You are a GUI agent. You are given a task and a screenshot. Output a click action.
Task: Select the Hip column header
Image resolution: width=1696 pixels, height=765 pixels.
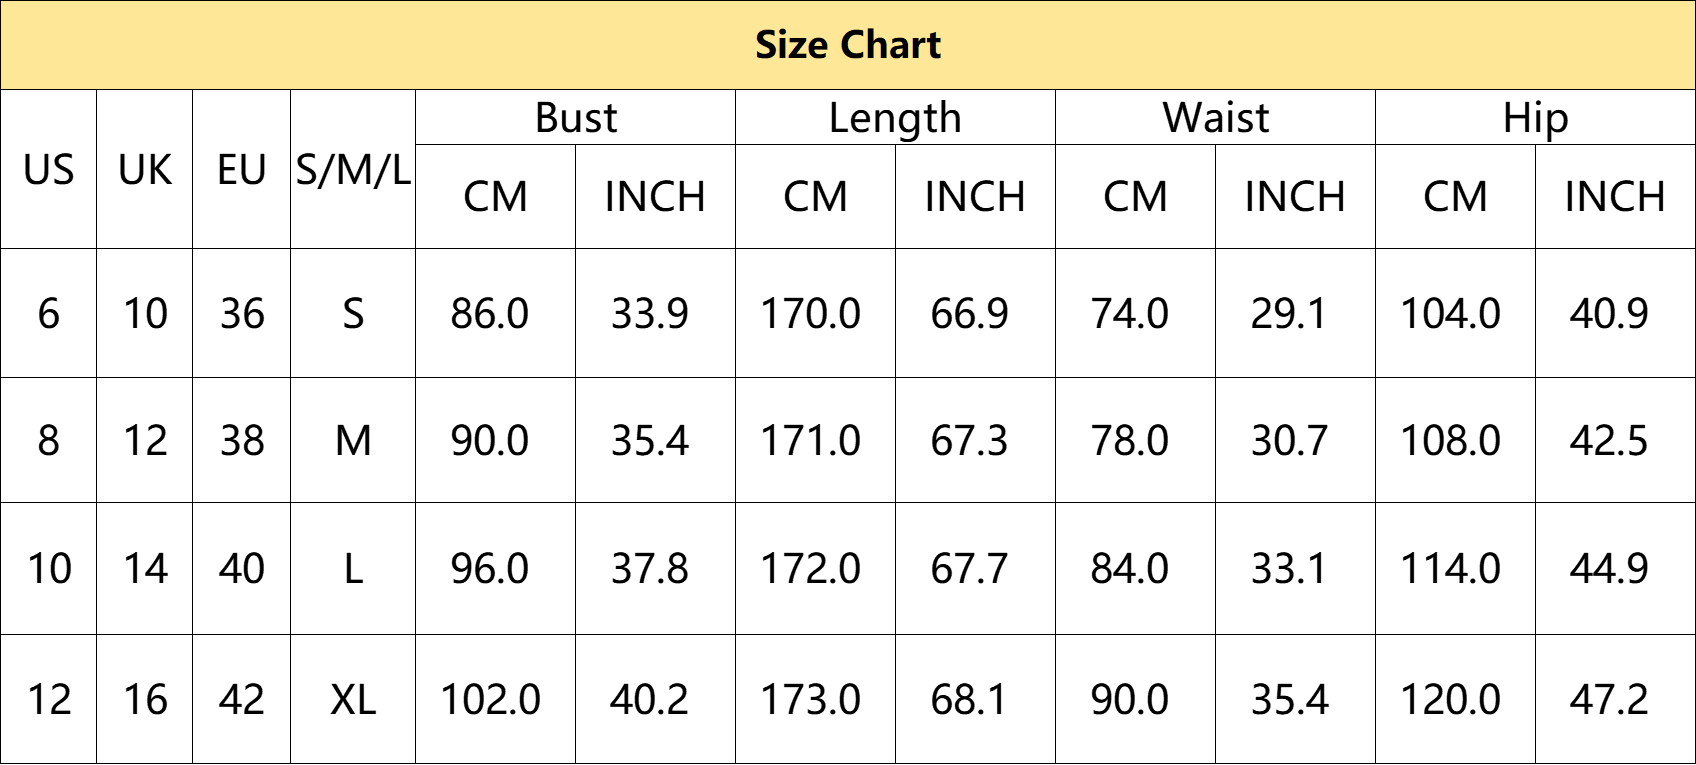click(1535, 118)
